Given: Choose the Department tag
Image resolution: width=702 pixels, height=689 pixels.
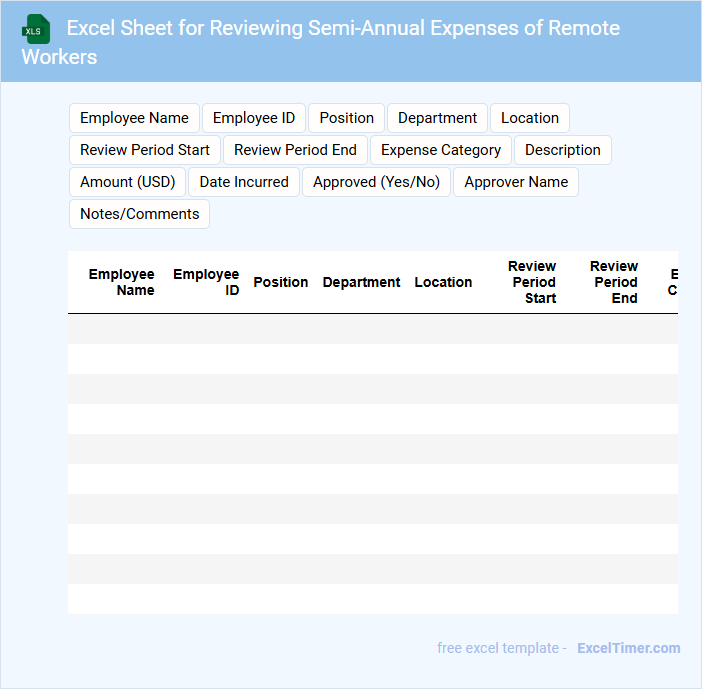Looking at the screenshot, I should [437, 118].
